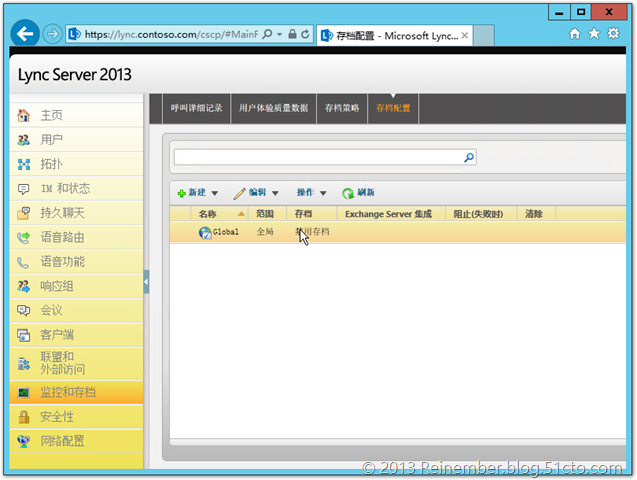Collapse the left navigation pane splitter
This screenshot has width=637, height=480.
(146, 283)
